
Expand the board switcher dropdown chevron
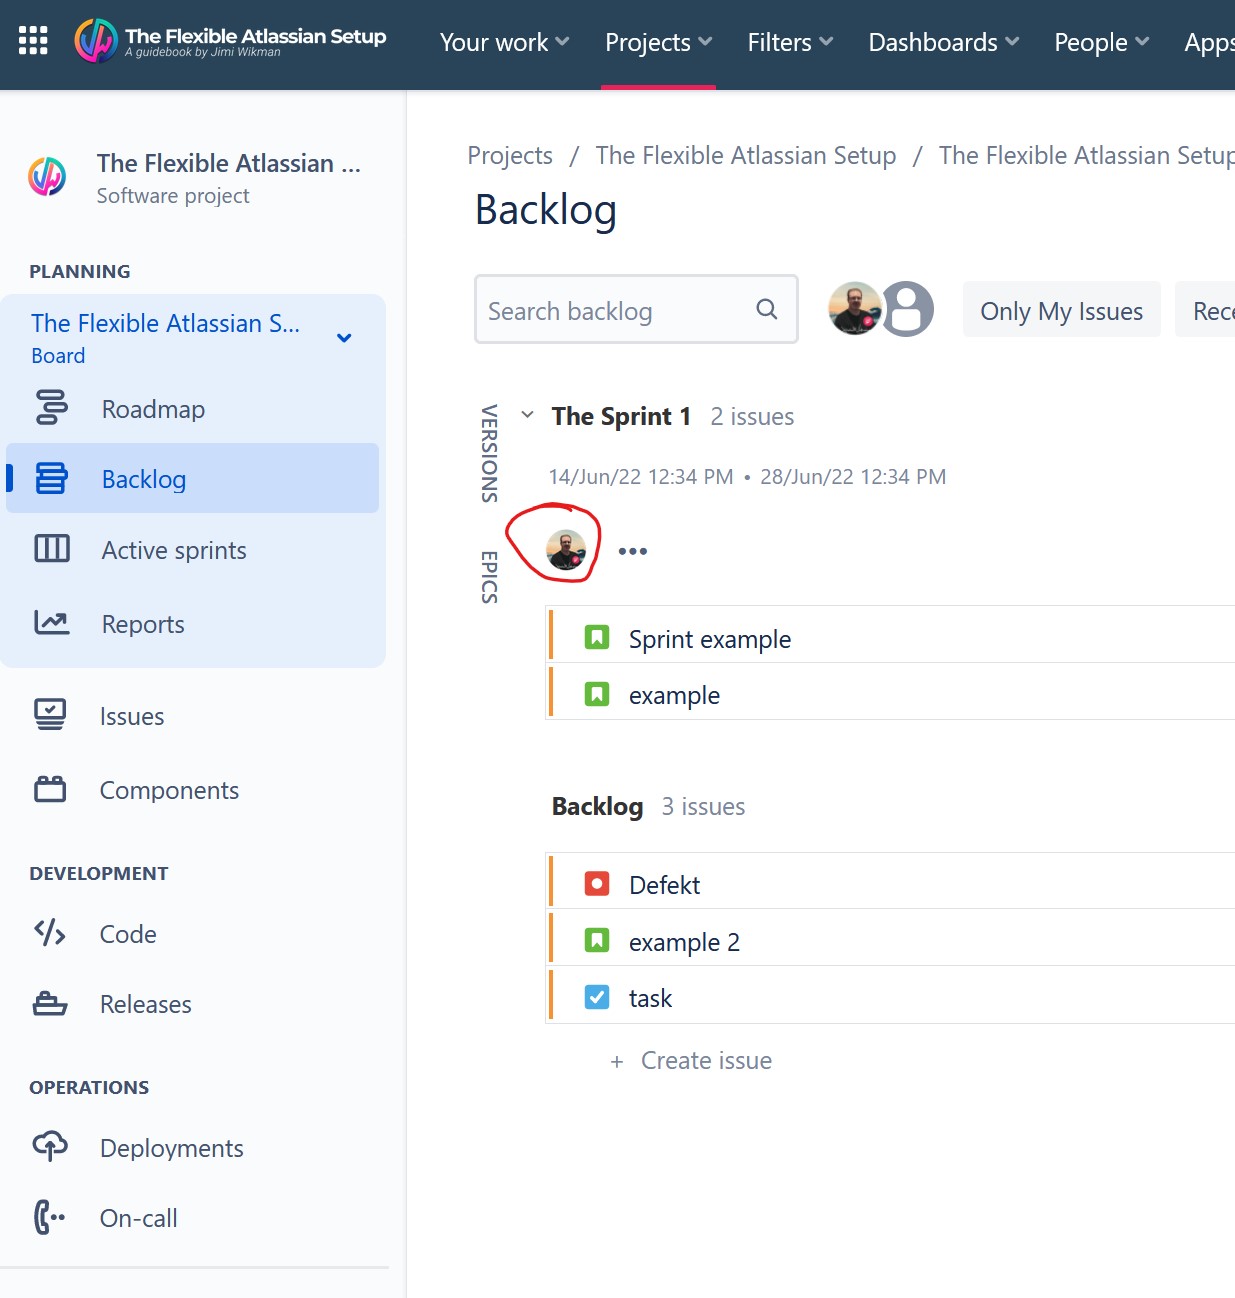coord(344,338)
